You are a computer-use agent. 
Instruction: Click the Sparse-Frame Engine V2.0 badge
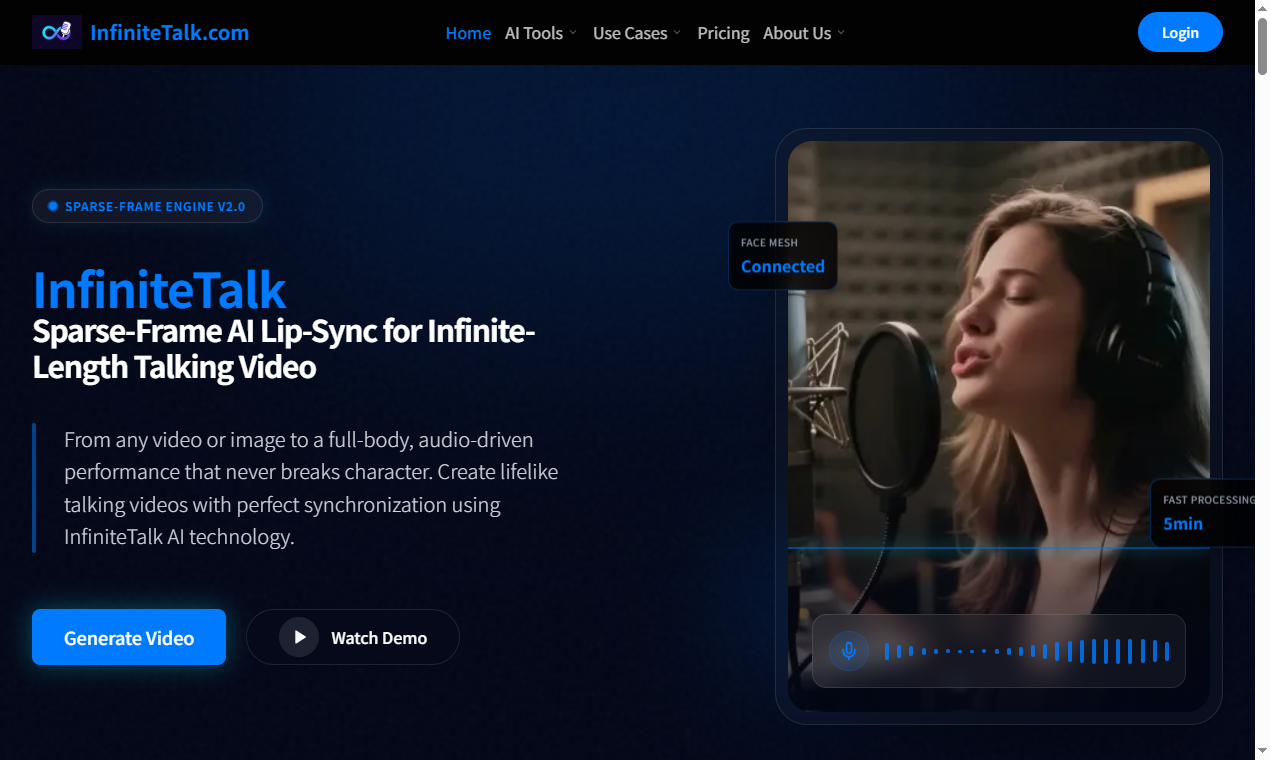(147, 206)
